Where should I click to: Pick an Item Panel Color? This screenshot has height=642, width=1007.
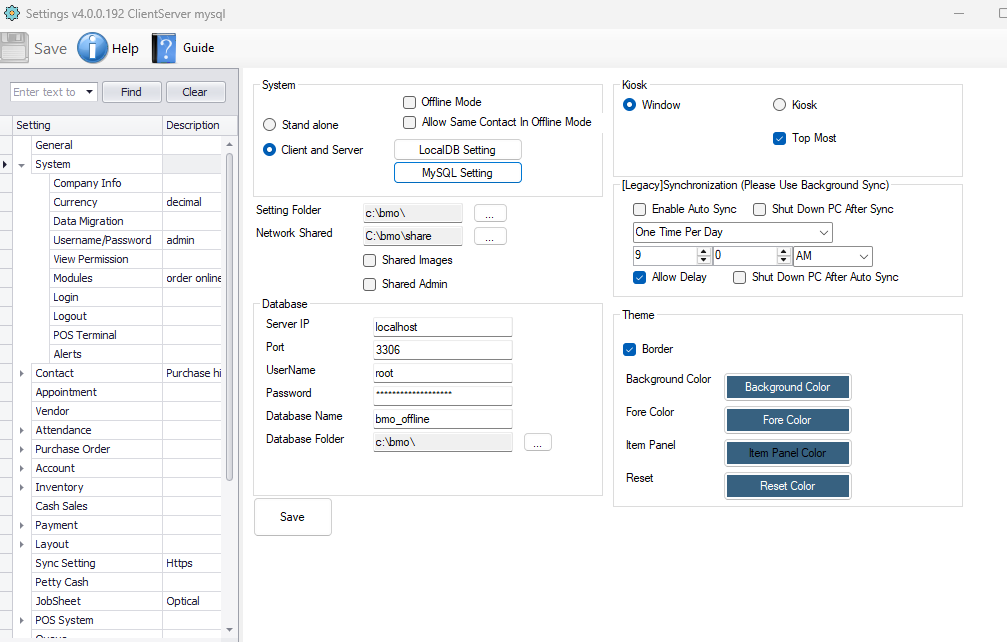coord(787,453)
